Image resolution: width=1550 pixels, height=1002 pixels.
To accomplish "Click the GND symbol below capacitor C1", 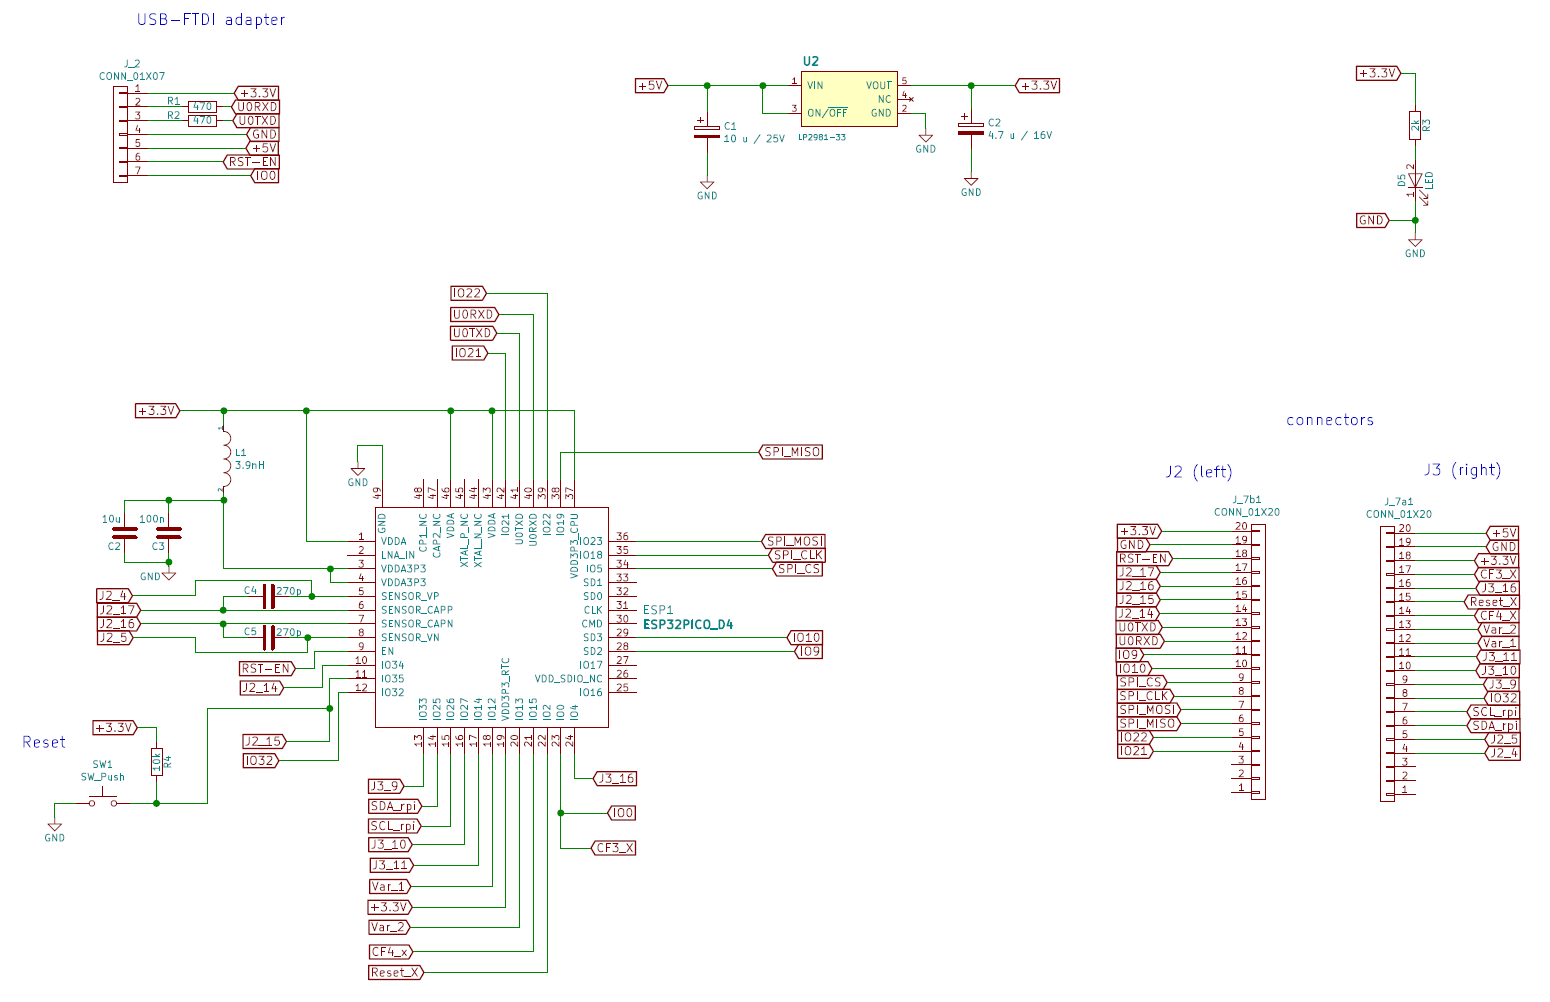I will (x=707, y=190).
